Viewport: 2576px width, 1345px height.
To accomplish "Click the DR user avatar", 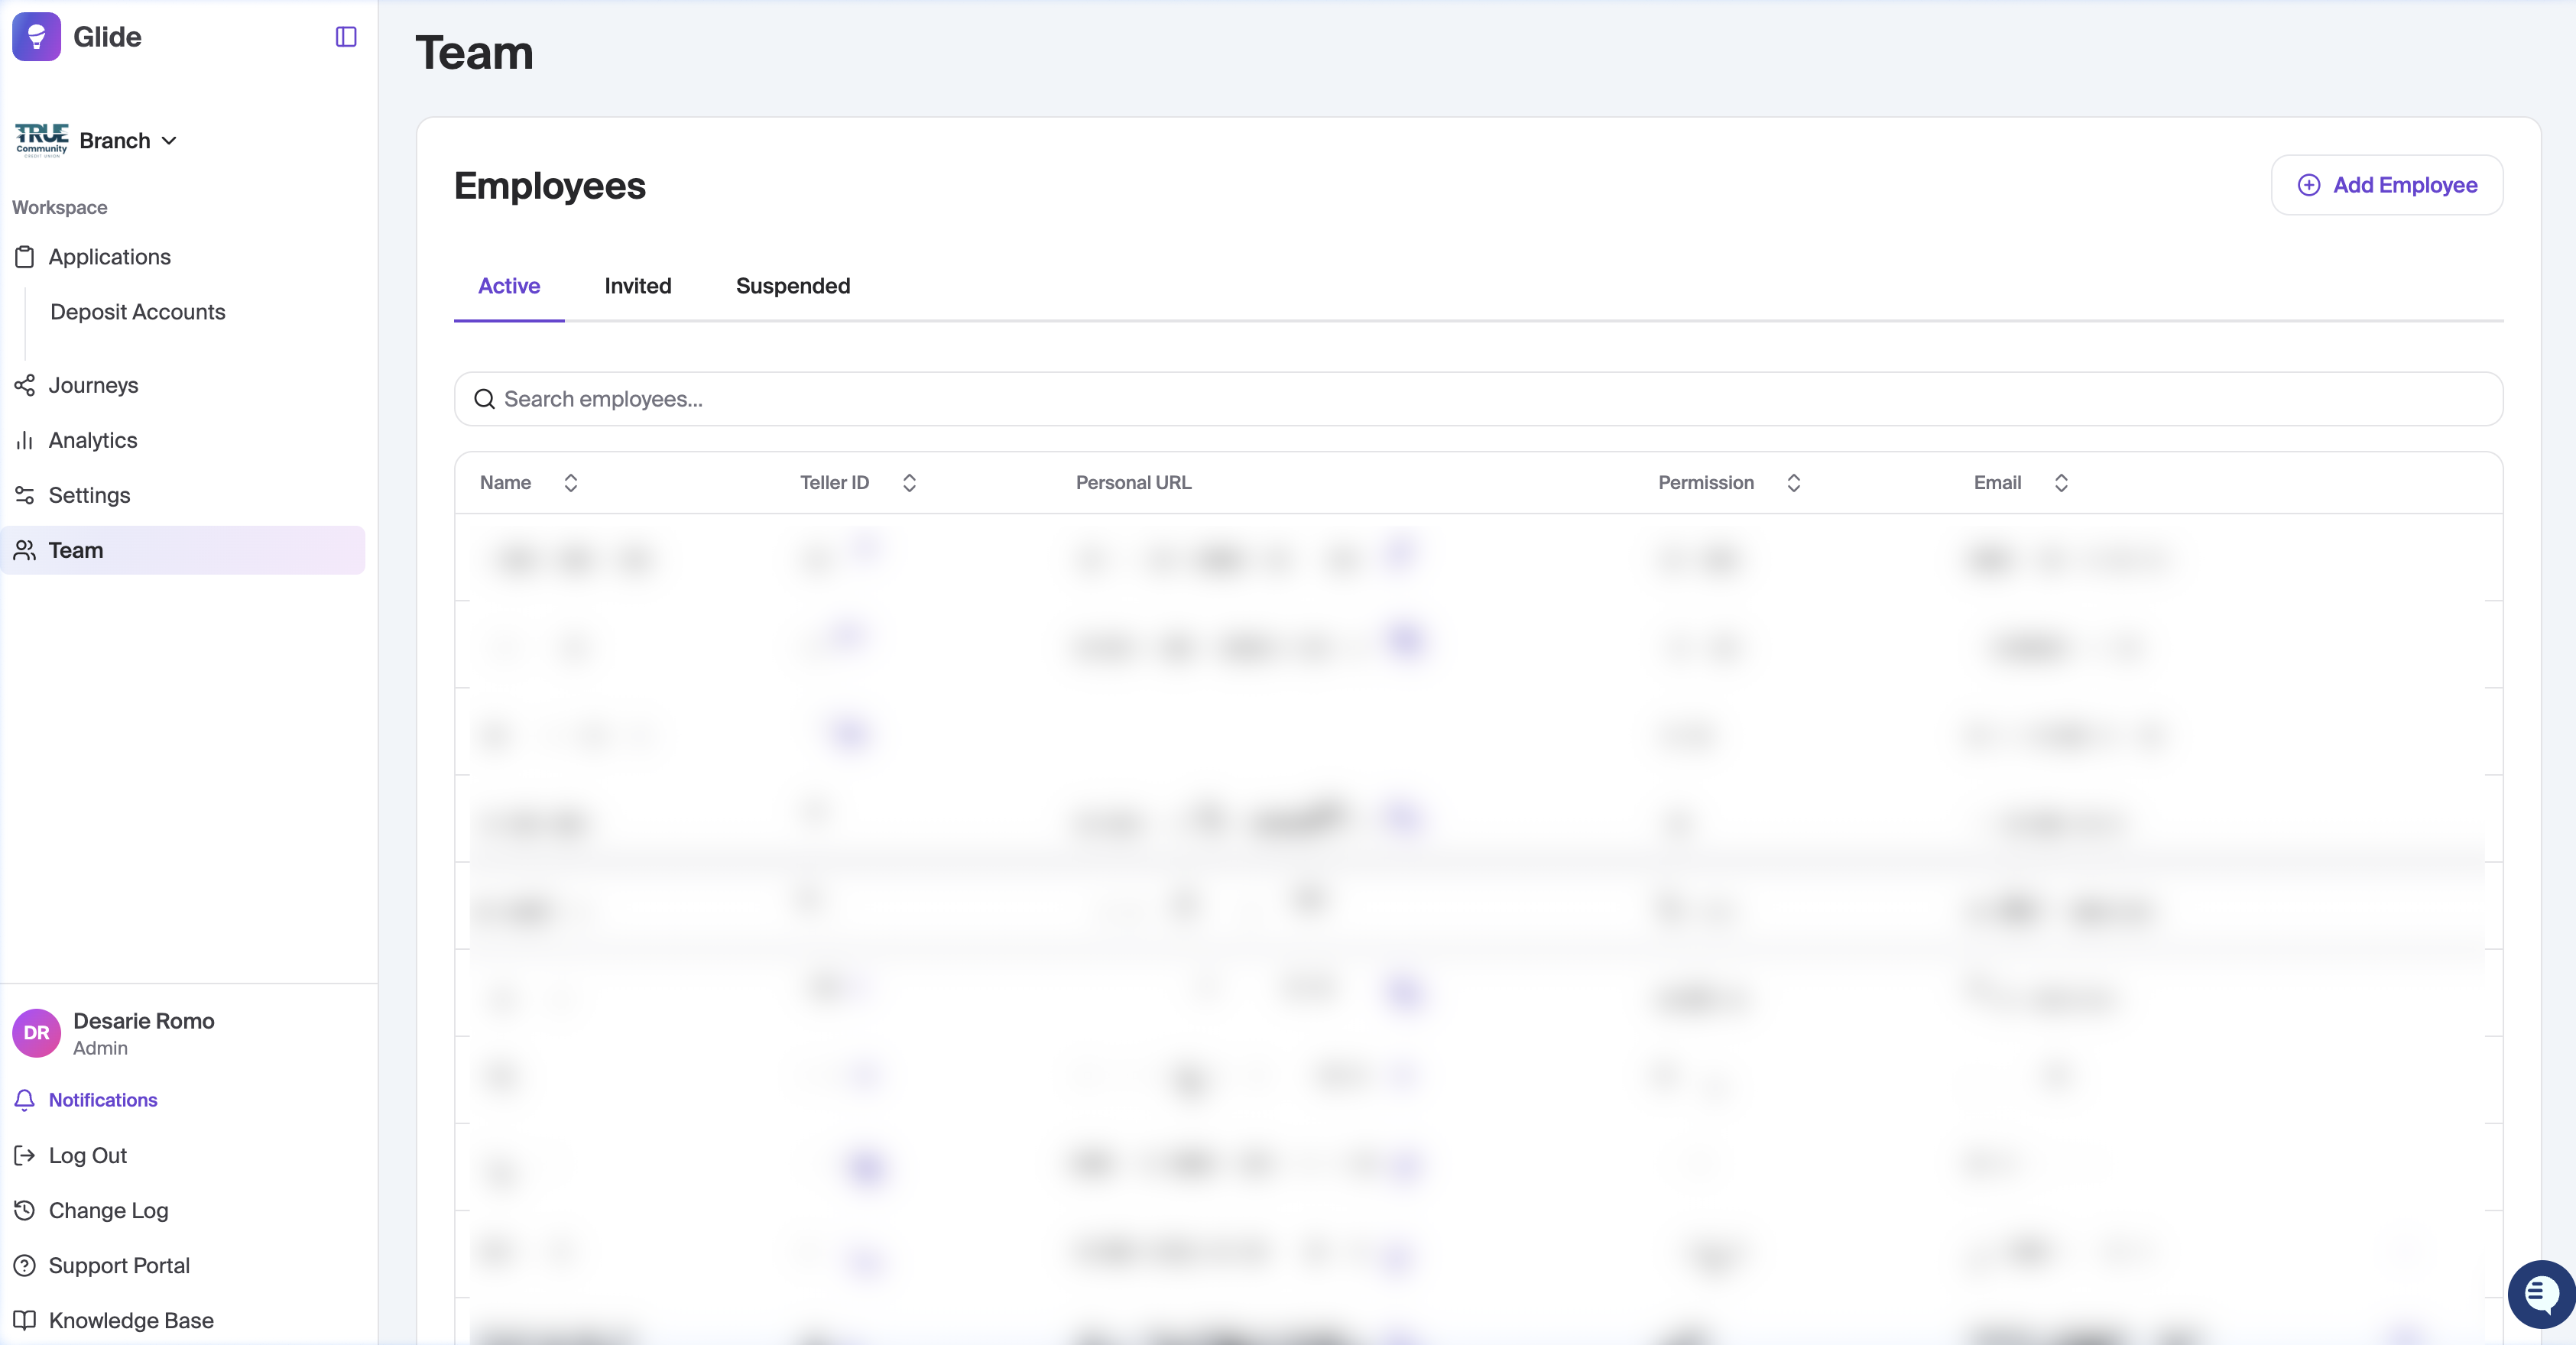I will [x=37, y=1033].
